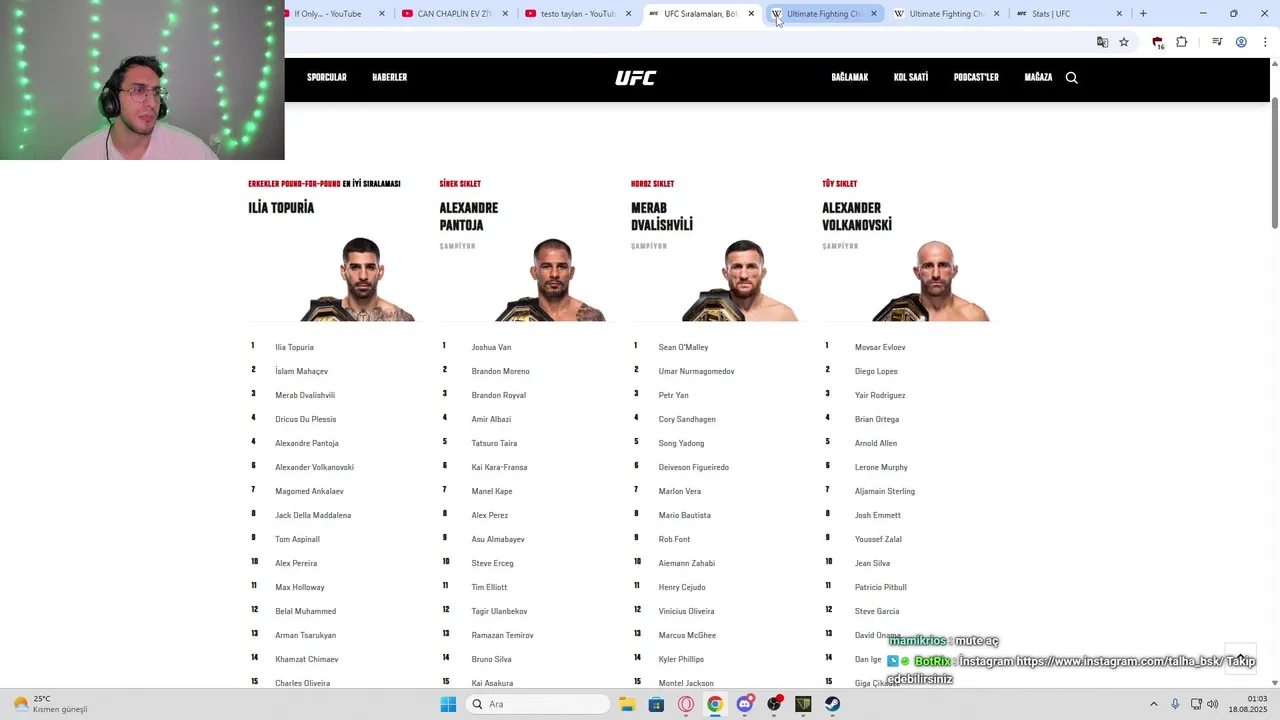Open Cory Sandhagen ranking link
The image size is (1280, 720).
click(x=687, y=419)
